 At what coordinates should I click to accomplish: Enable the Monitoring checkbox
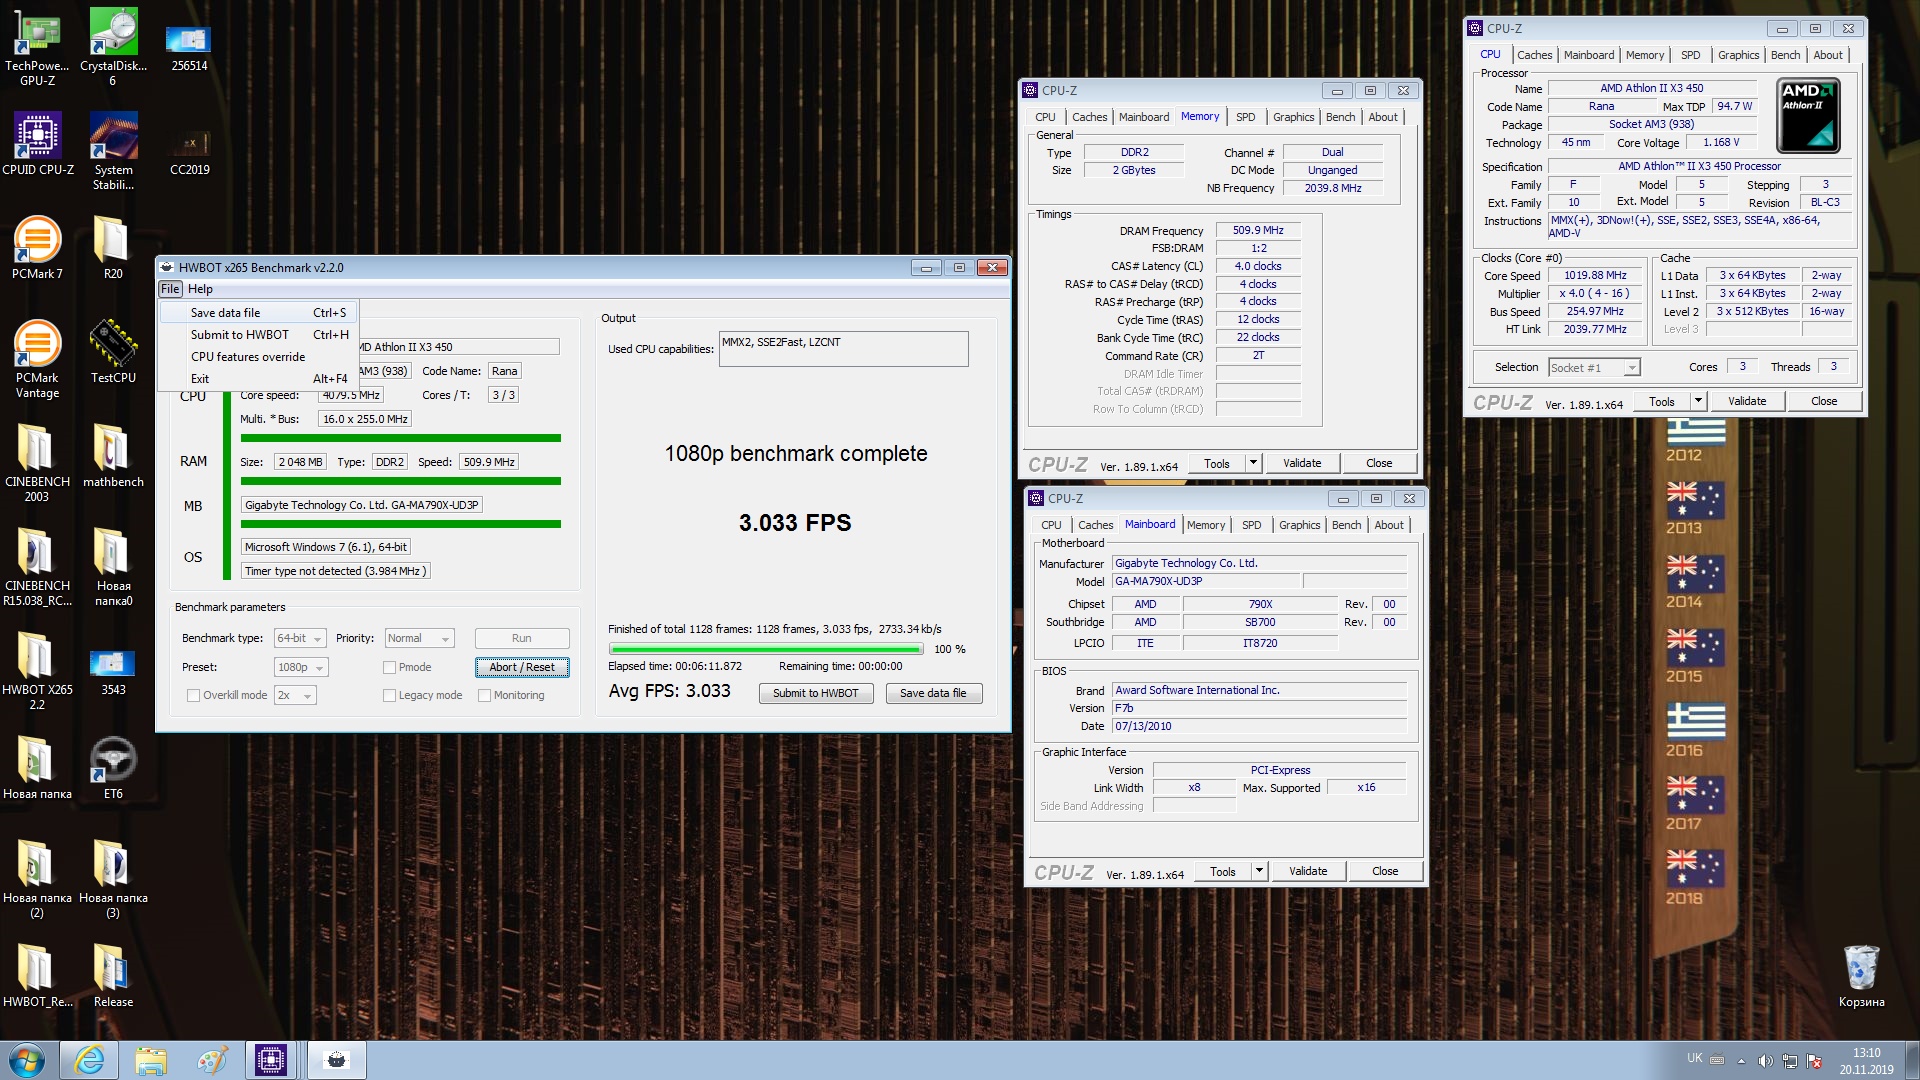(484, 696)
